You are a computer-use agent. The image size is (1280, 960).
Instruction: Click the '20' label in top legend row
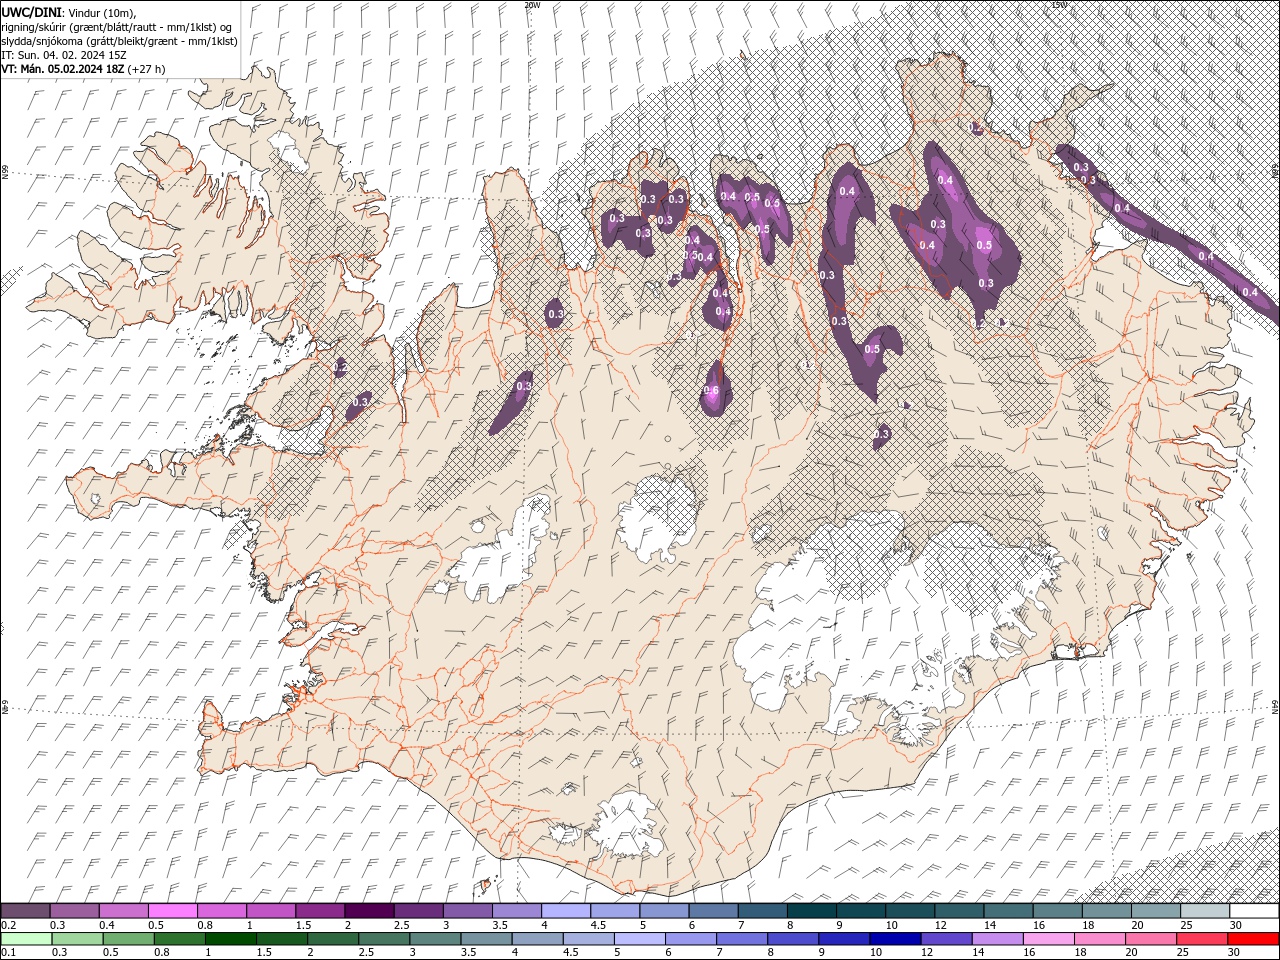click(1137, 926)
